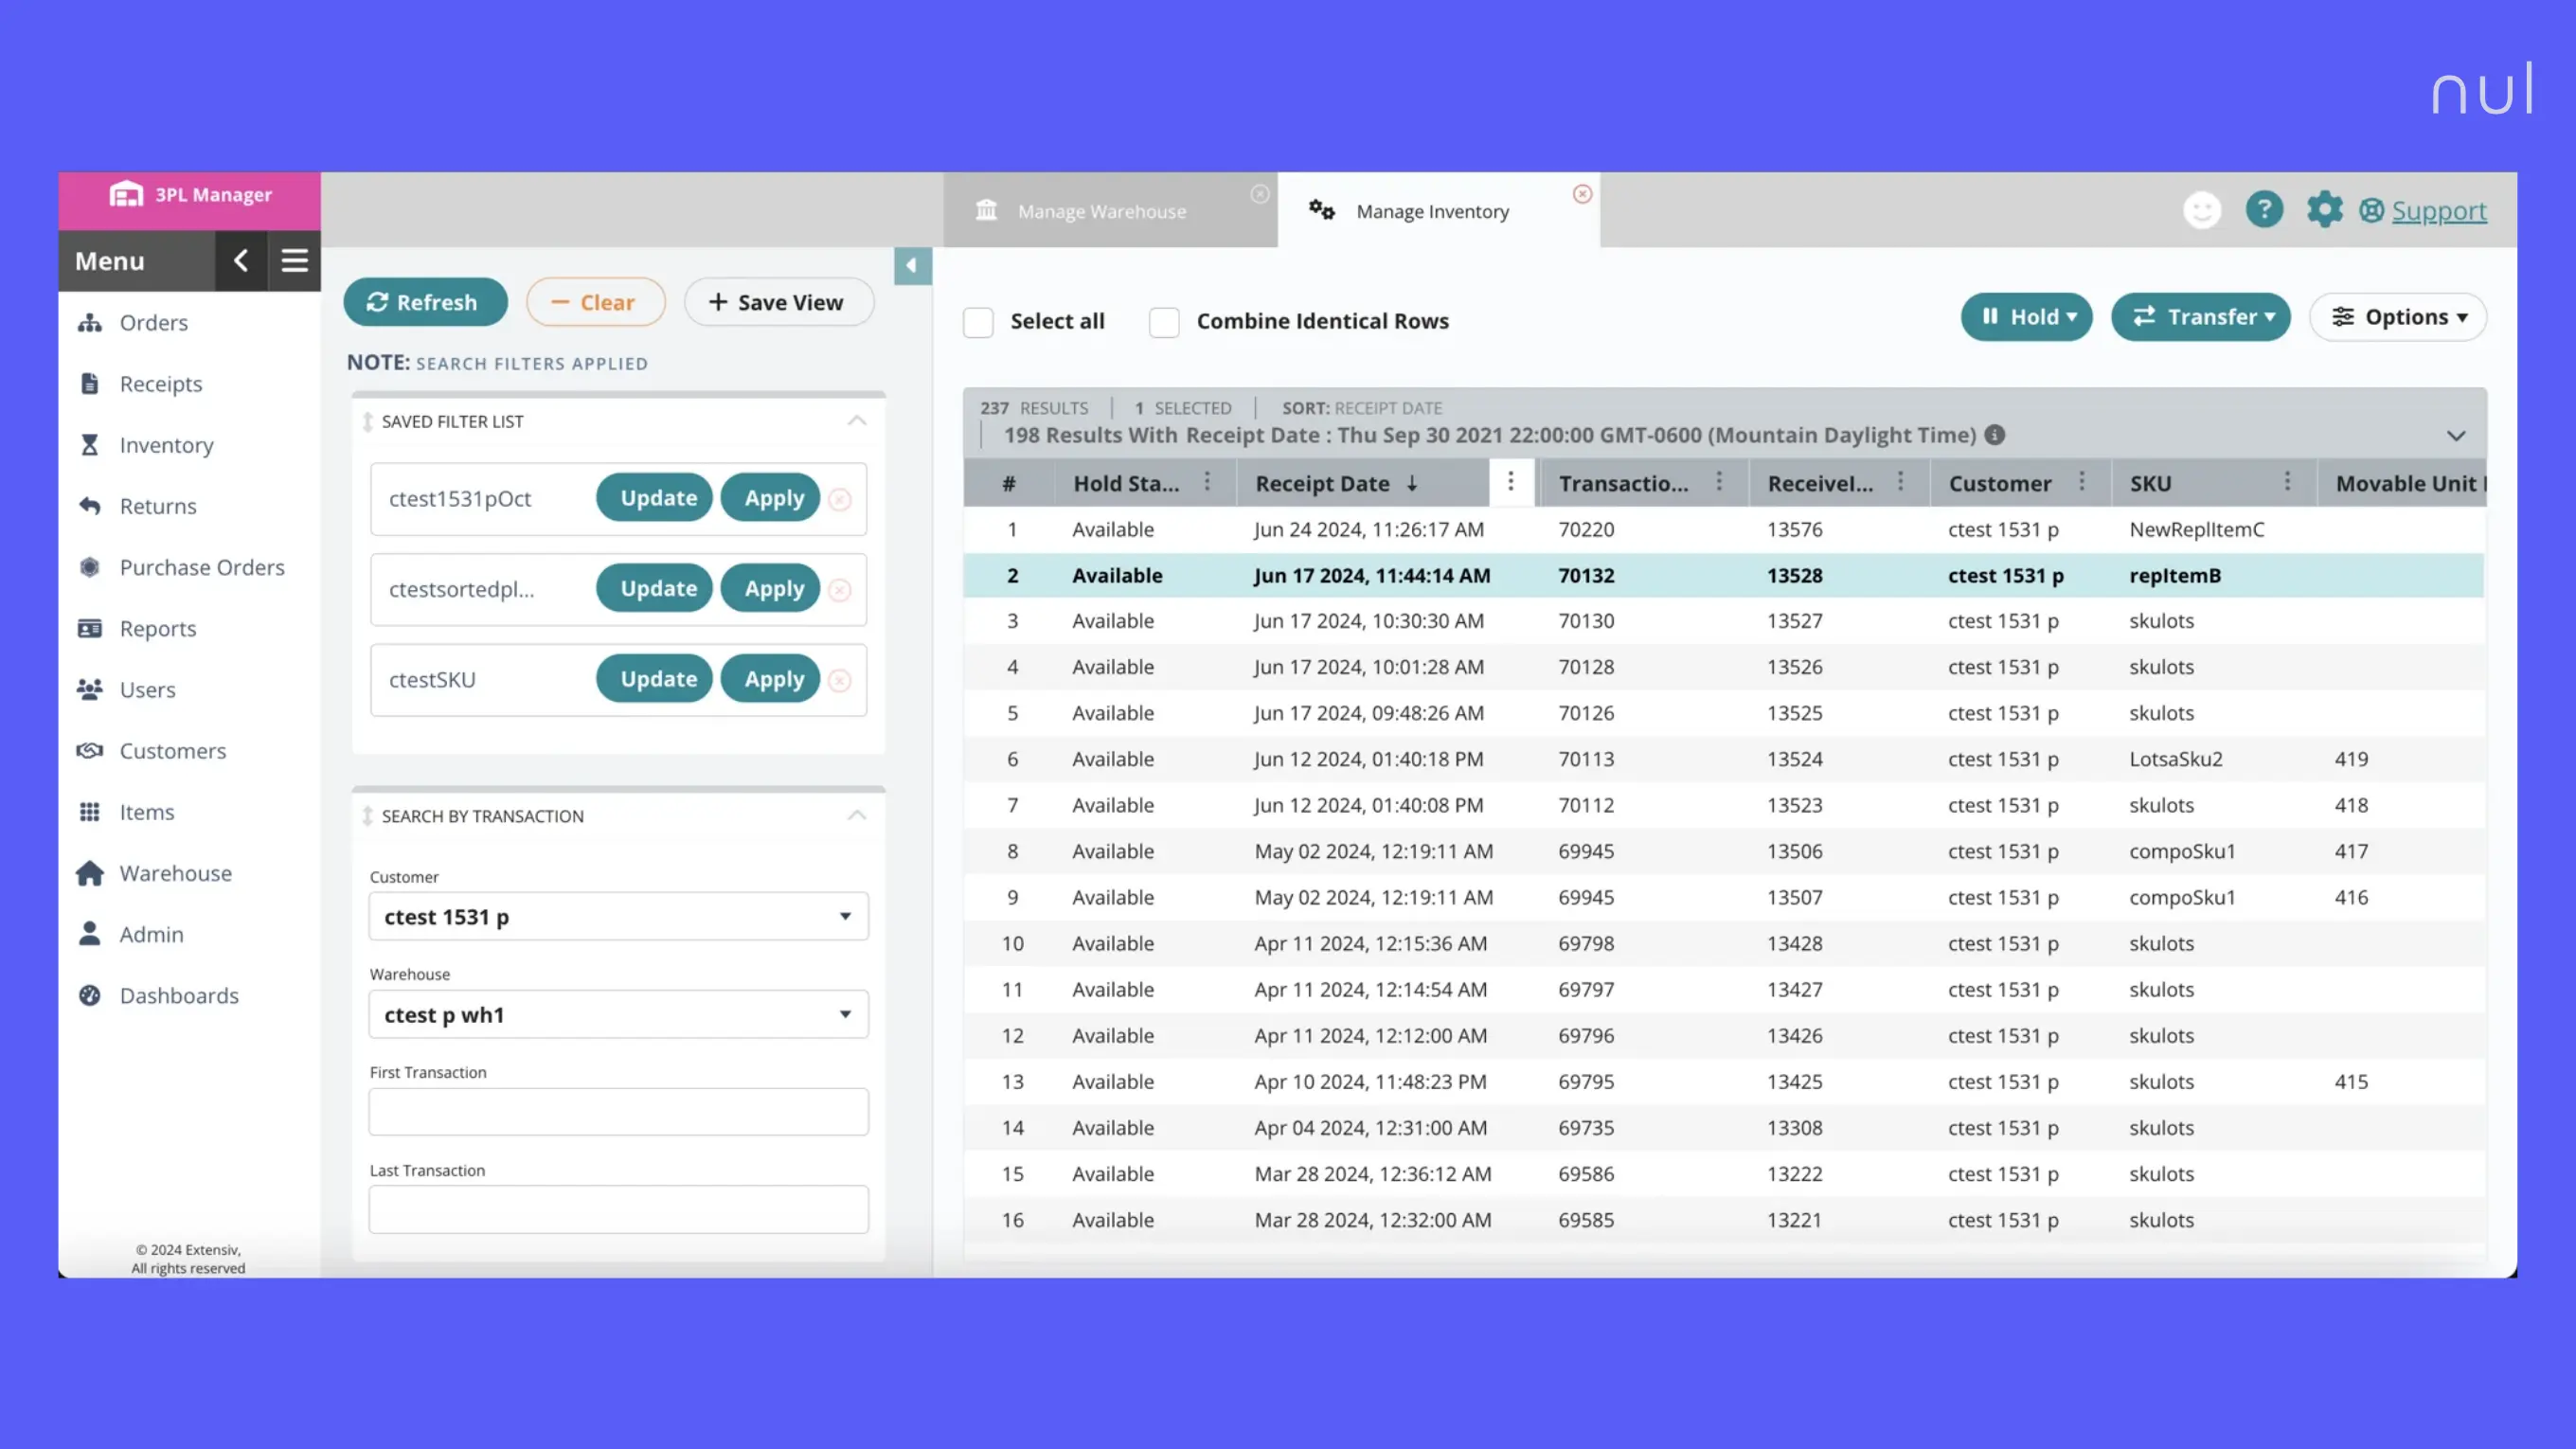Select Customers in the sidebar
Viewport: 2576px width, 1449px height.
[x=172, y=750]
